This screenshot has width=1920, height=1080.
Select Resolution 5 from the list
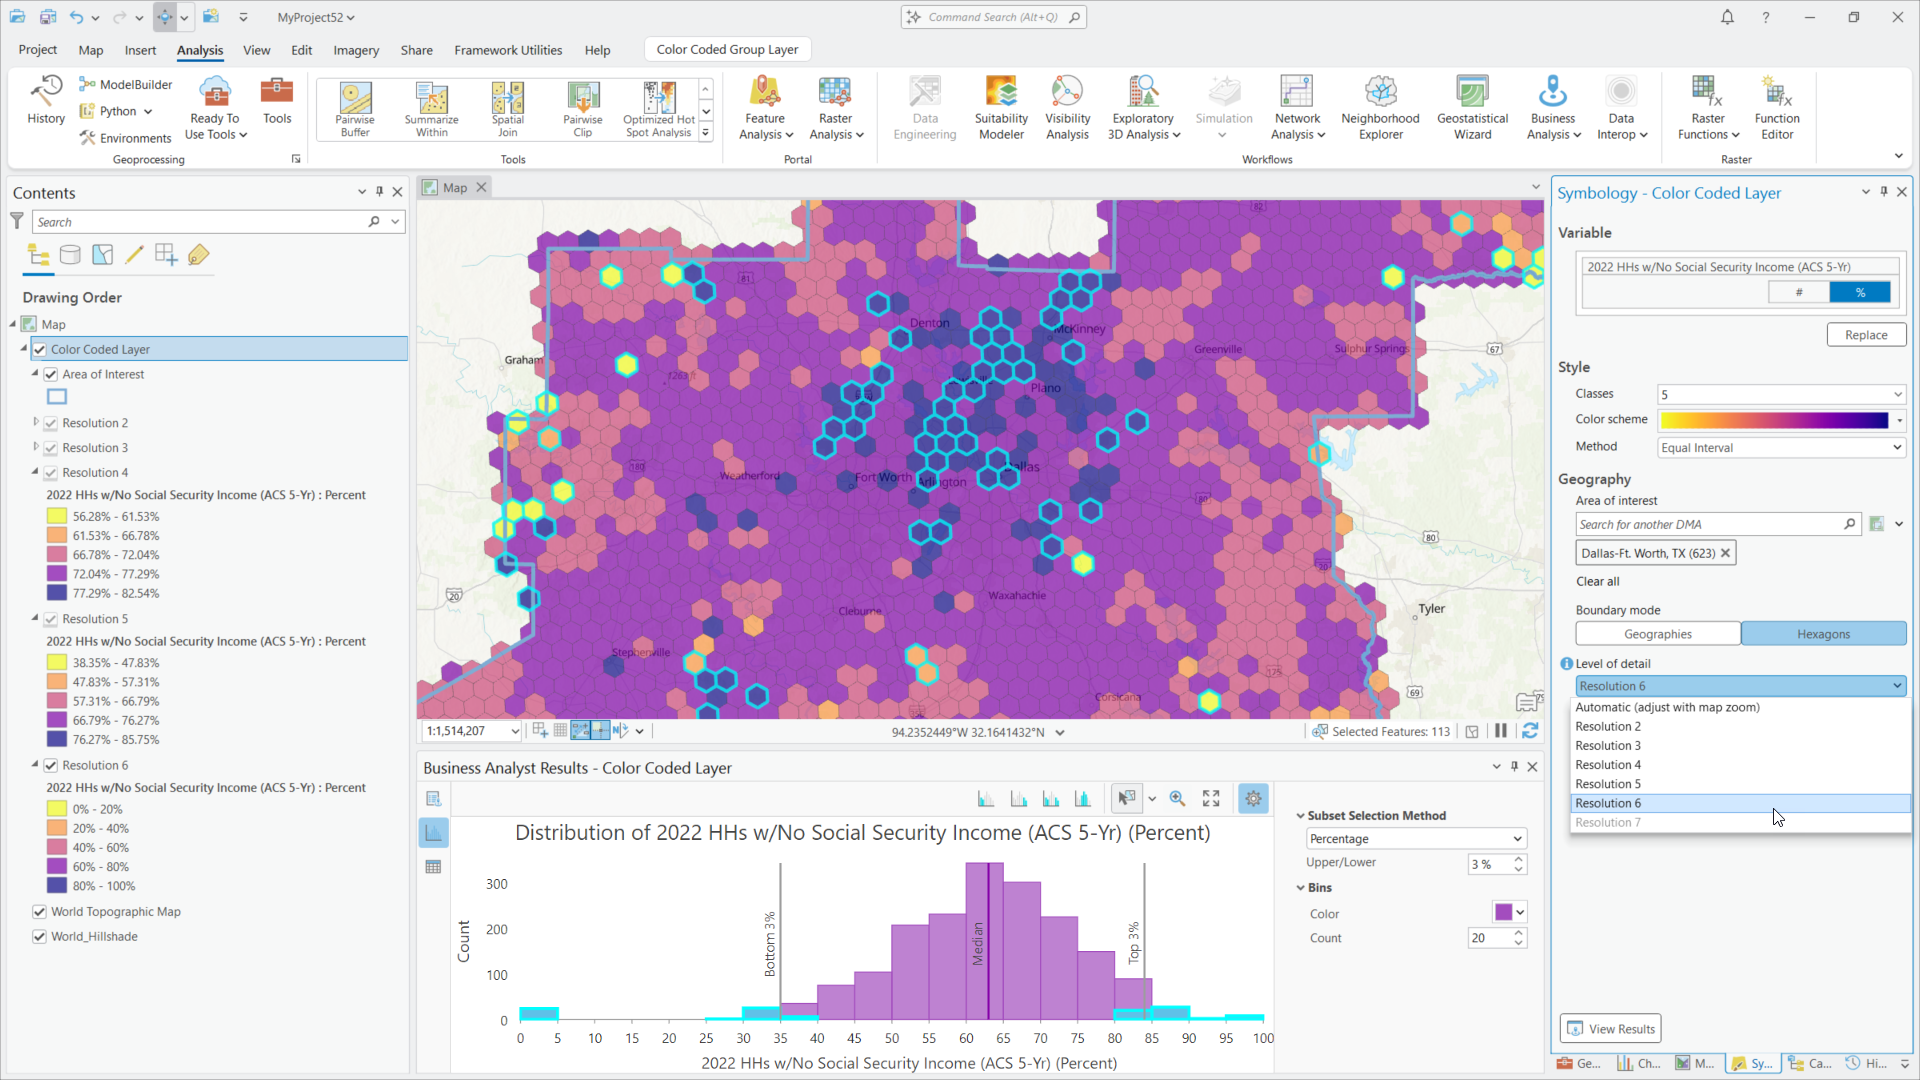[1741, 784]
